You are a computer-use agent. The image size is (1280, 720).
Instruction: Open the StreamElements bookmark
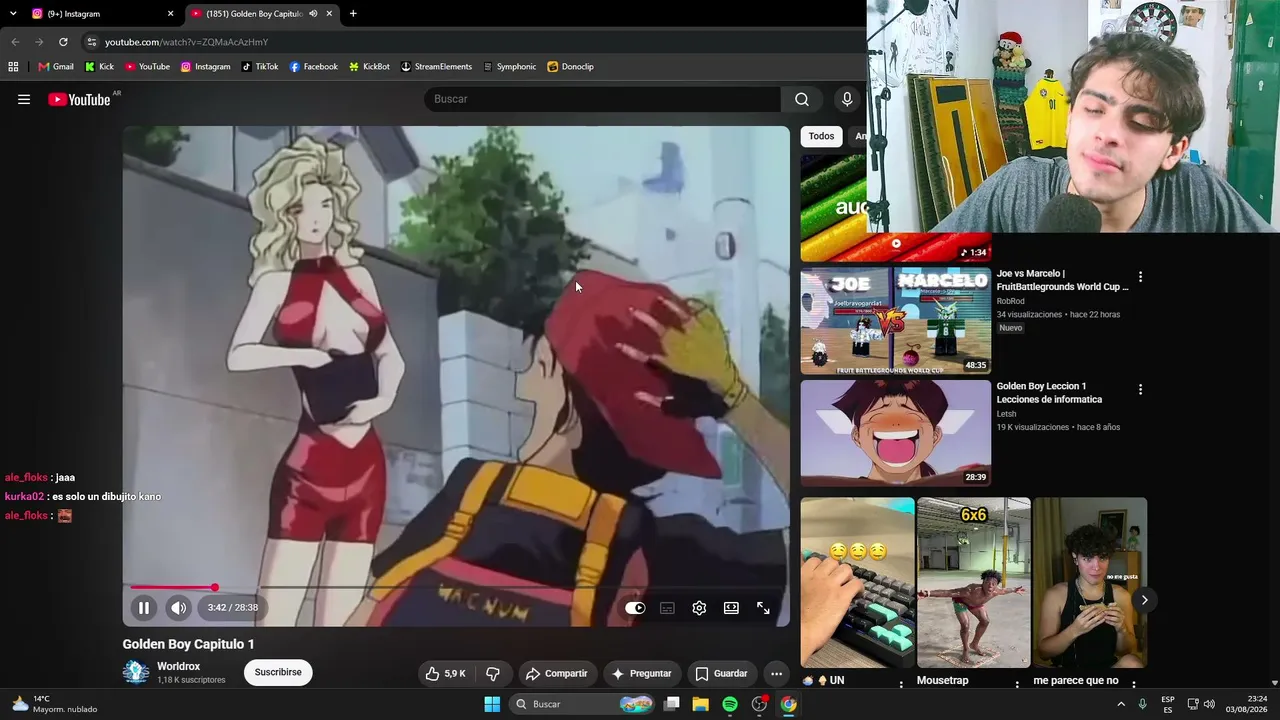tap(436, 67)
